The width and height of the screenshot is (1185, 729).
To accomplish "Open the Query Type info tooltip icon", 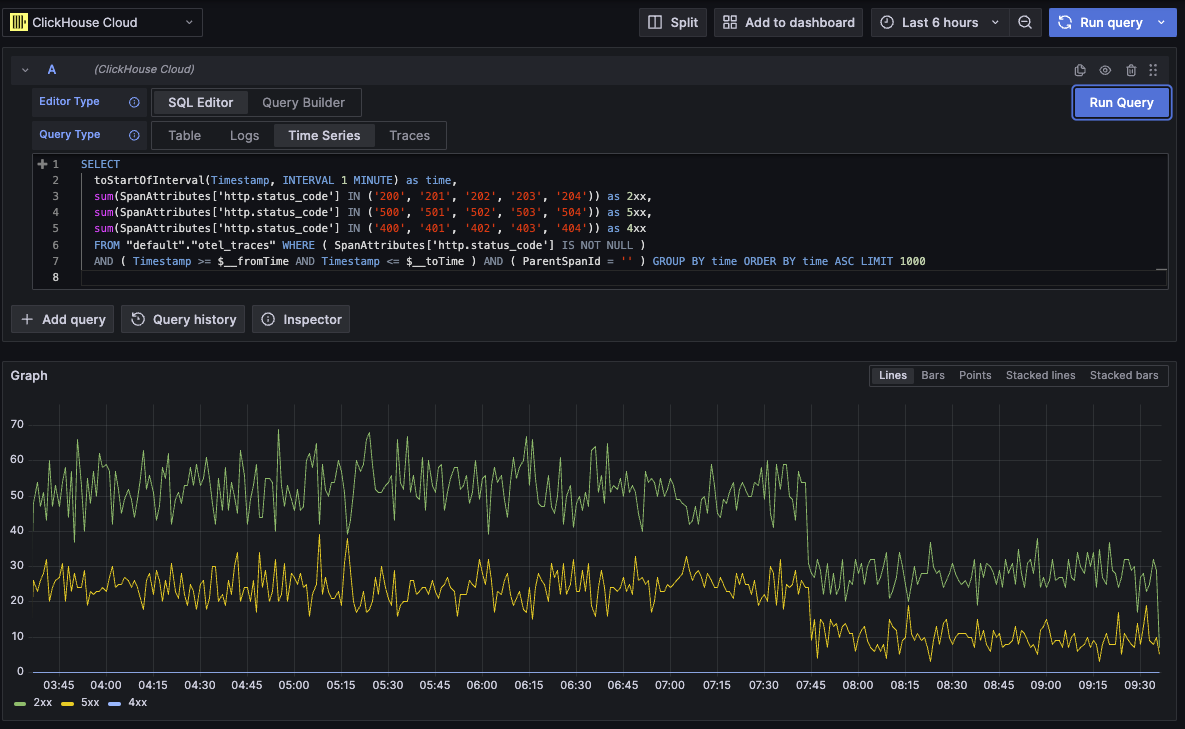I will tap(134, 134).
